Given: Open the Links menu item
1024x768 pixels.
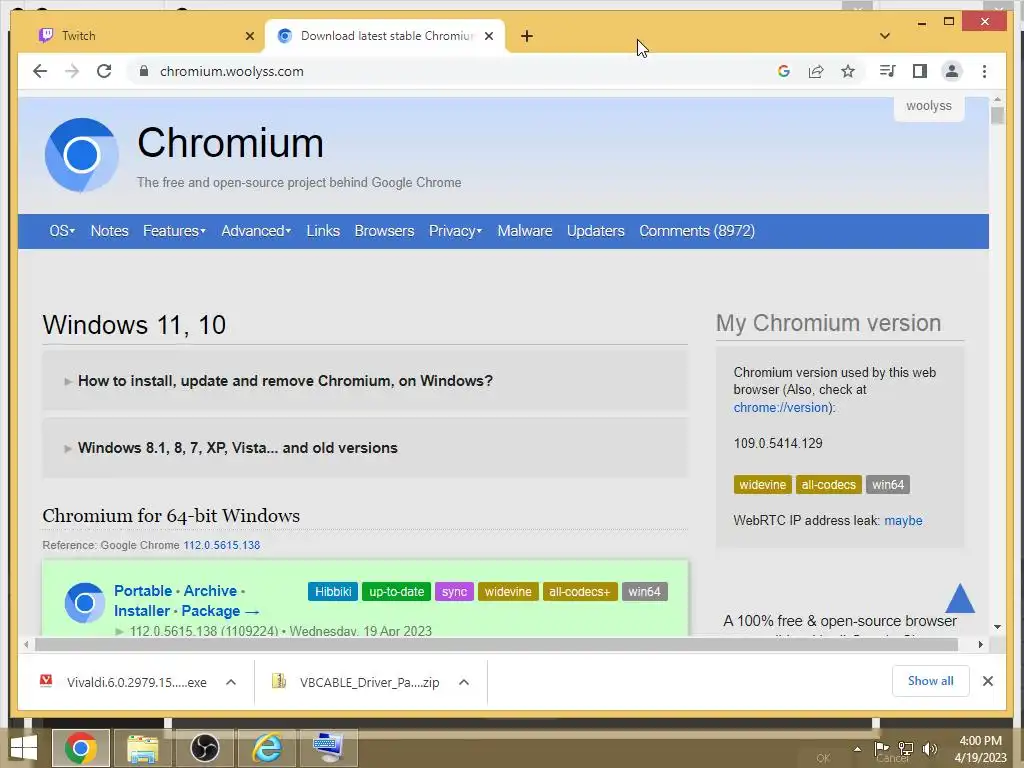Looking at the screenshot, I should click(x=323, y=231).
